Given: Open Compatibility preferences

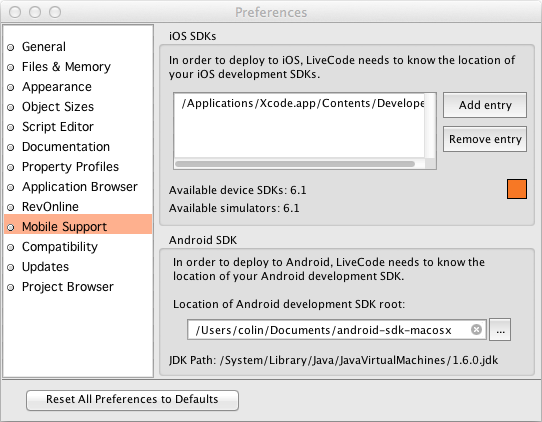Looking at the screenshot, I should tap(59, 247).
